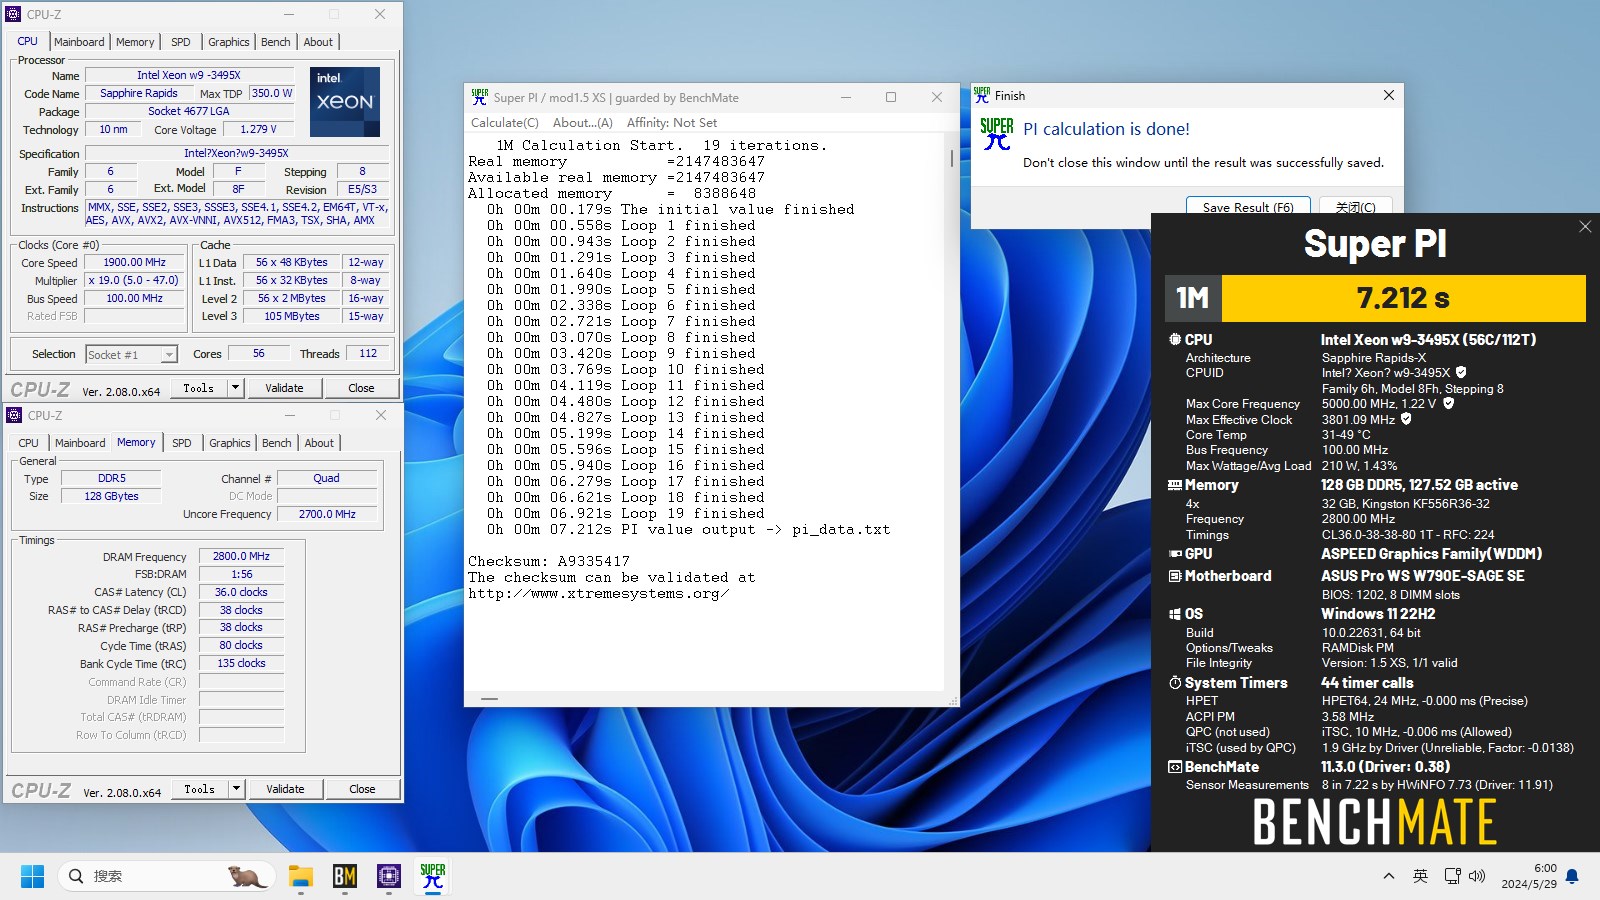Click the Uncore Frequency 2700.0 MHz value
The image size is (1600, 900).
coord(327,514)
